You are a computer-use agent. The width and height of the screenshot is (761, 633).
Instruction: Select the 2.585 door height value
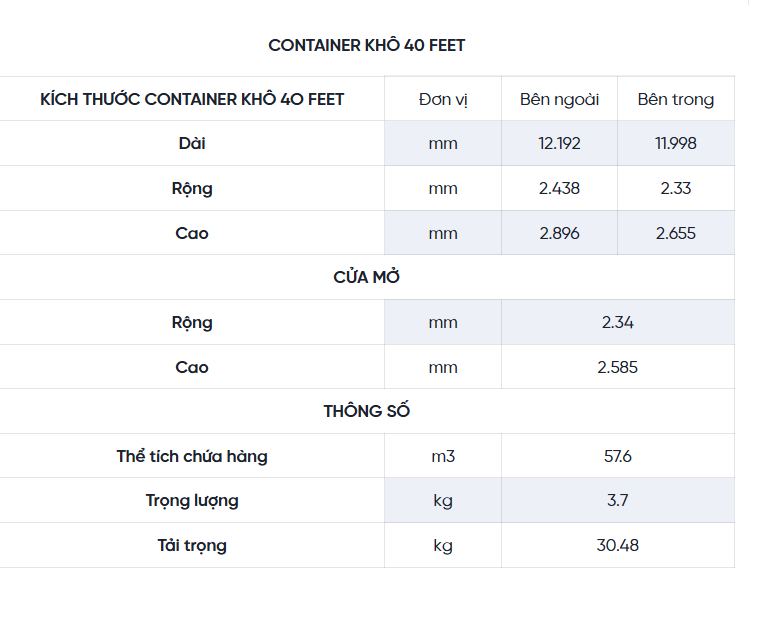(618, 367)
